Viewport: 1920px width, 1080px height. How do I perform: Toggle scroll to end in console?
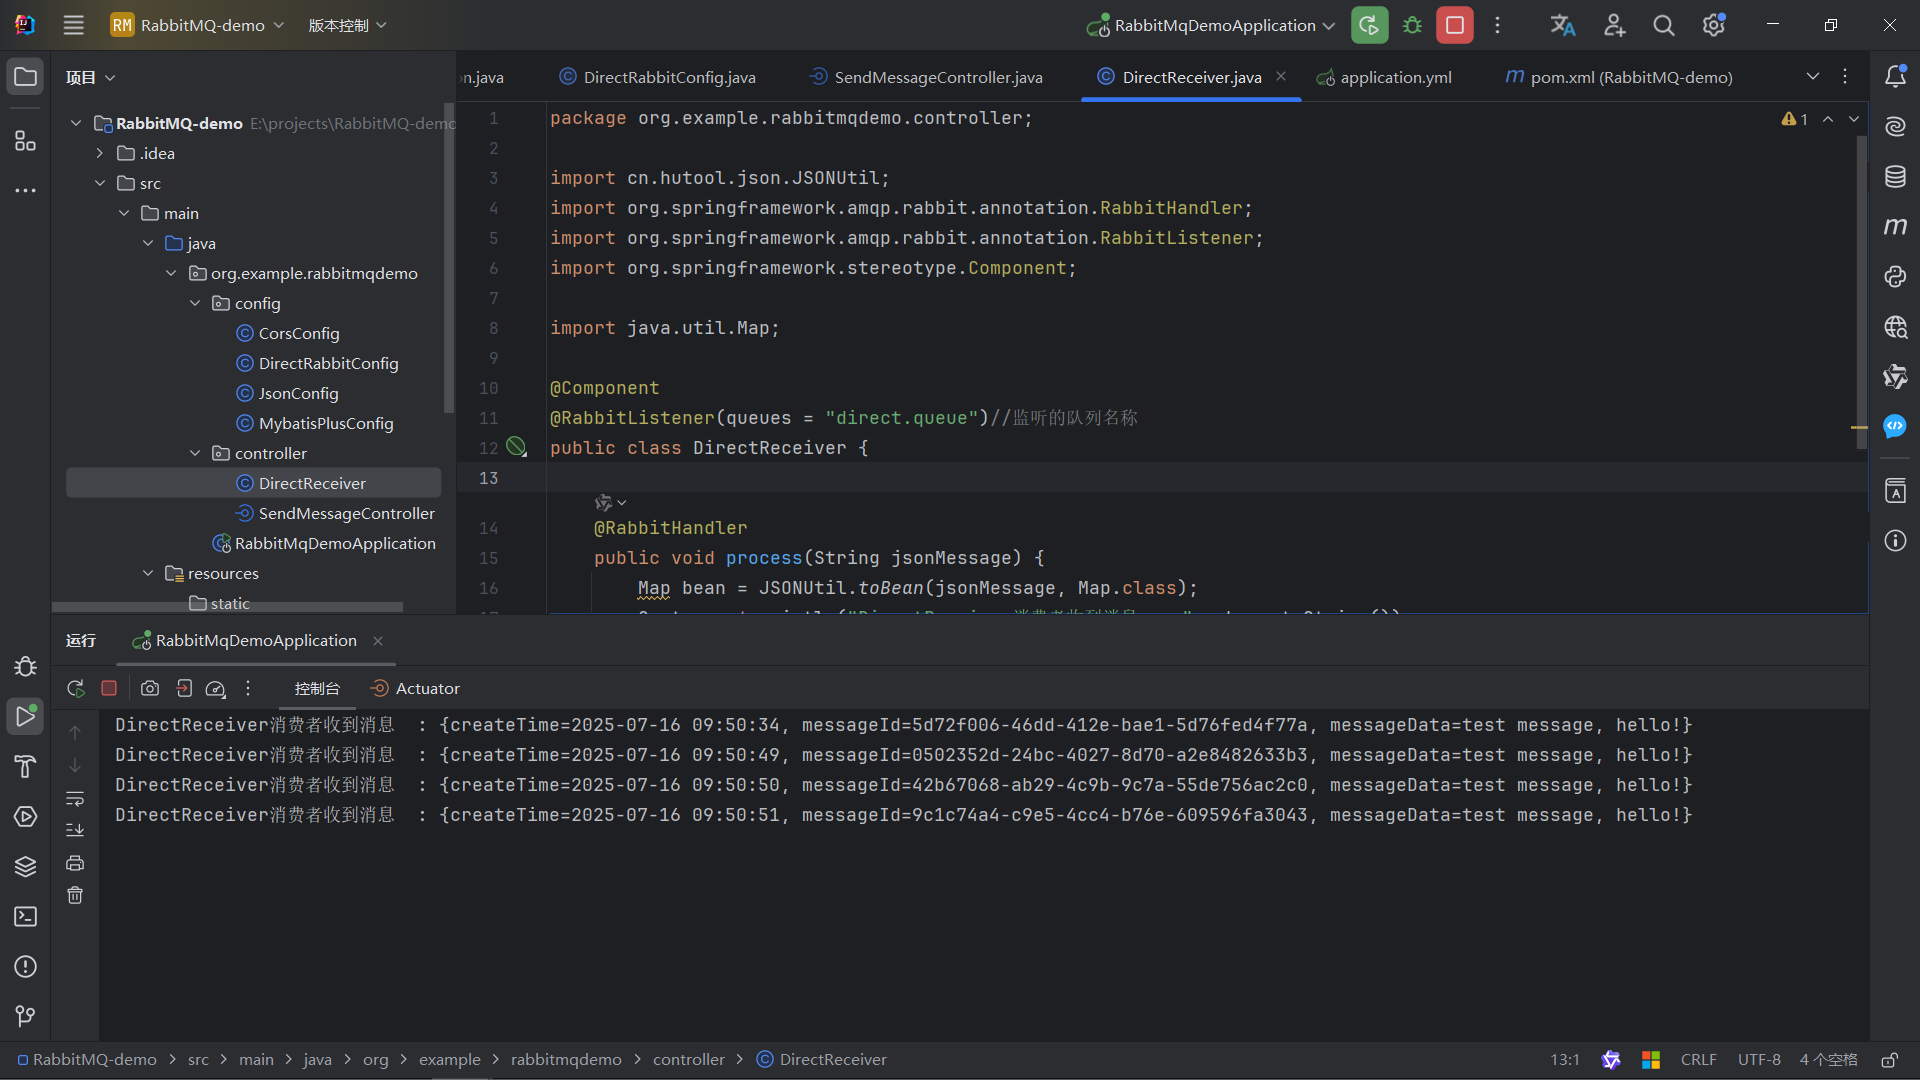pos(75,830)
